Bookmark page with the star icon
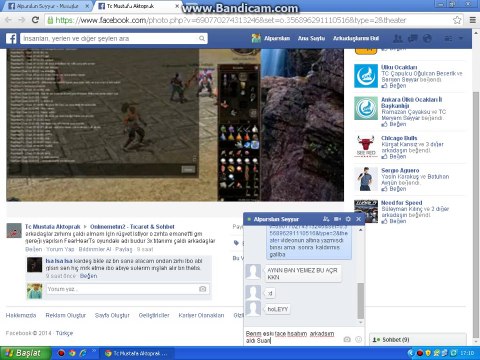This screenshot has height=360, width=480. (457, 20)
